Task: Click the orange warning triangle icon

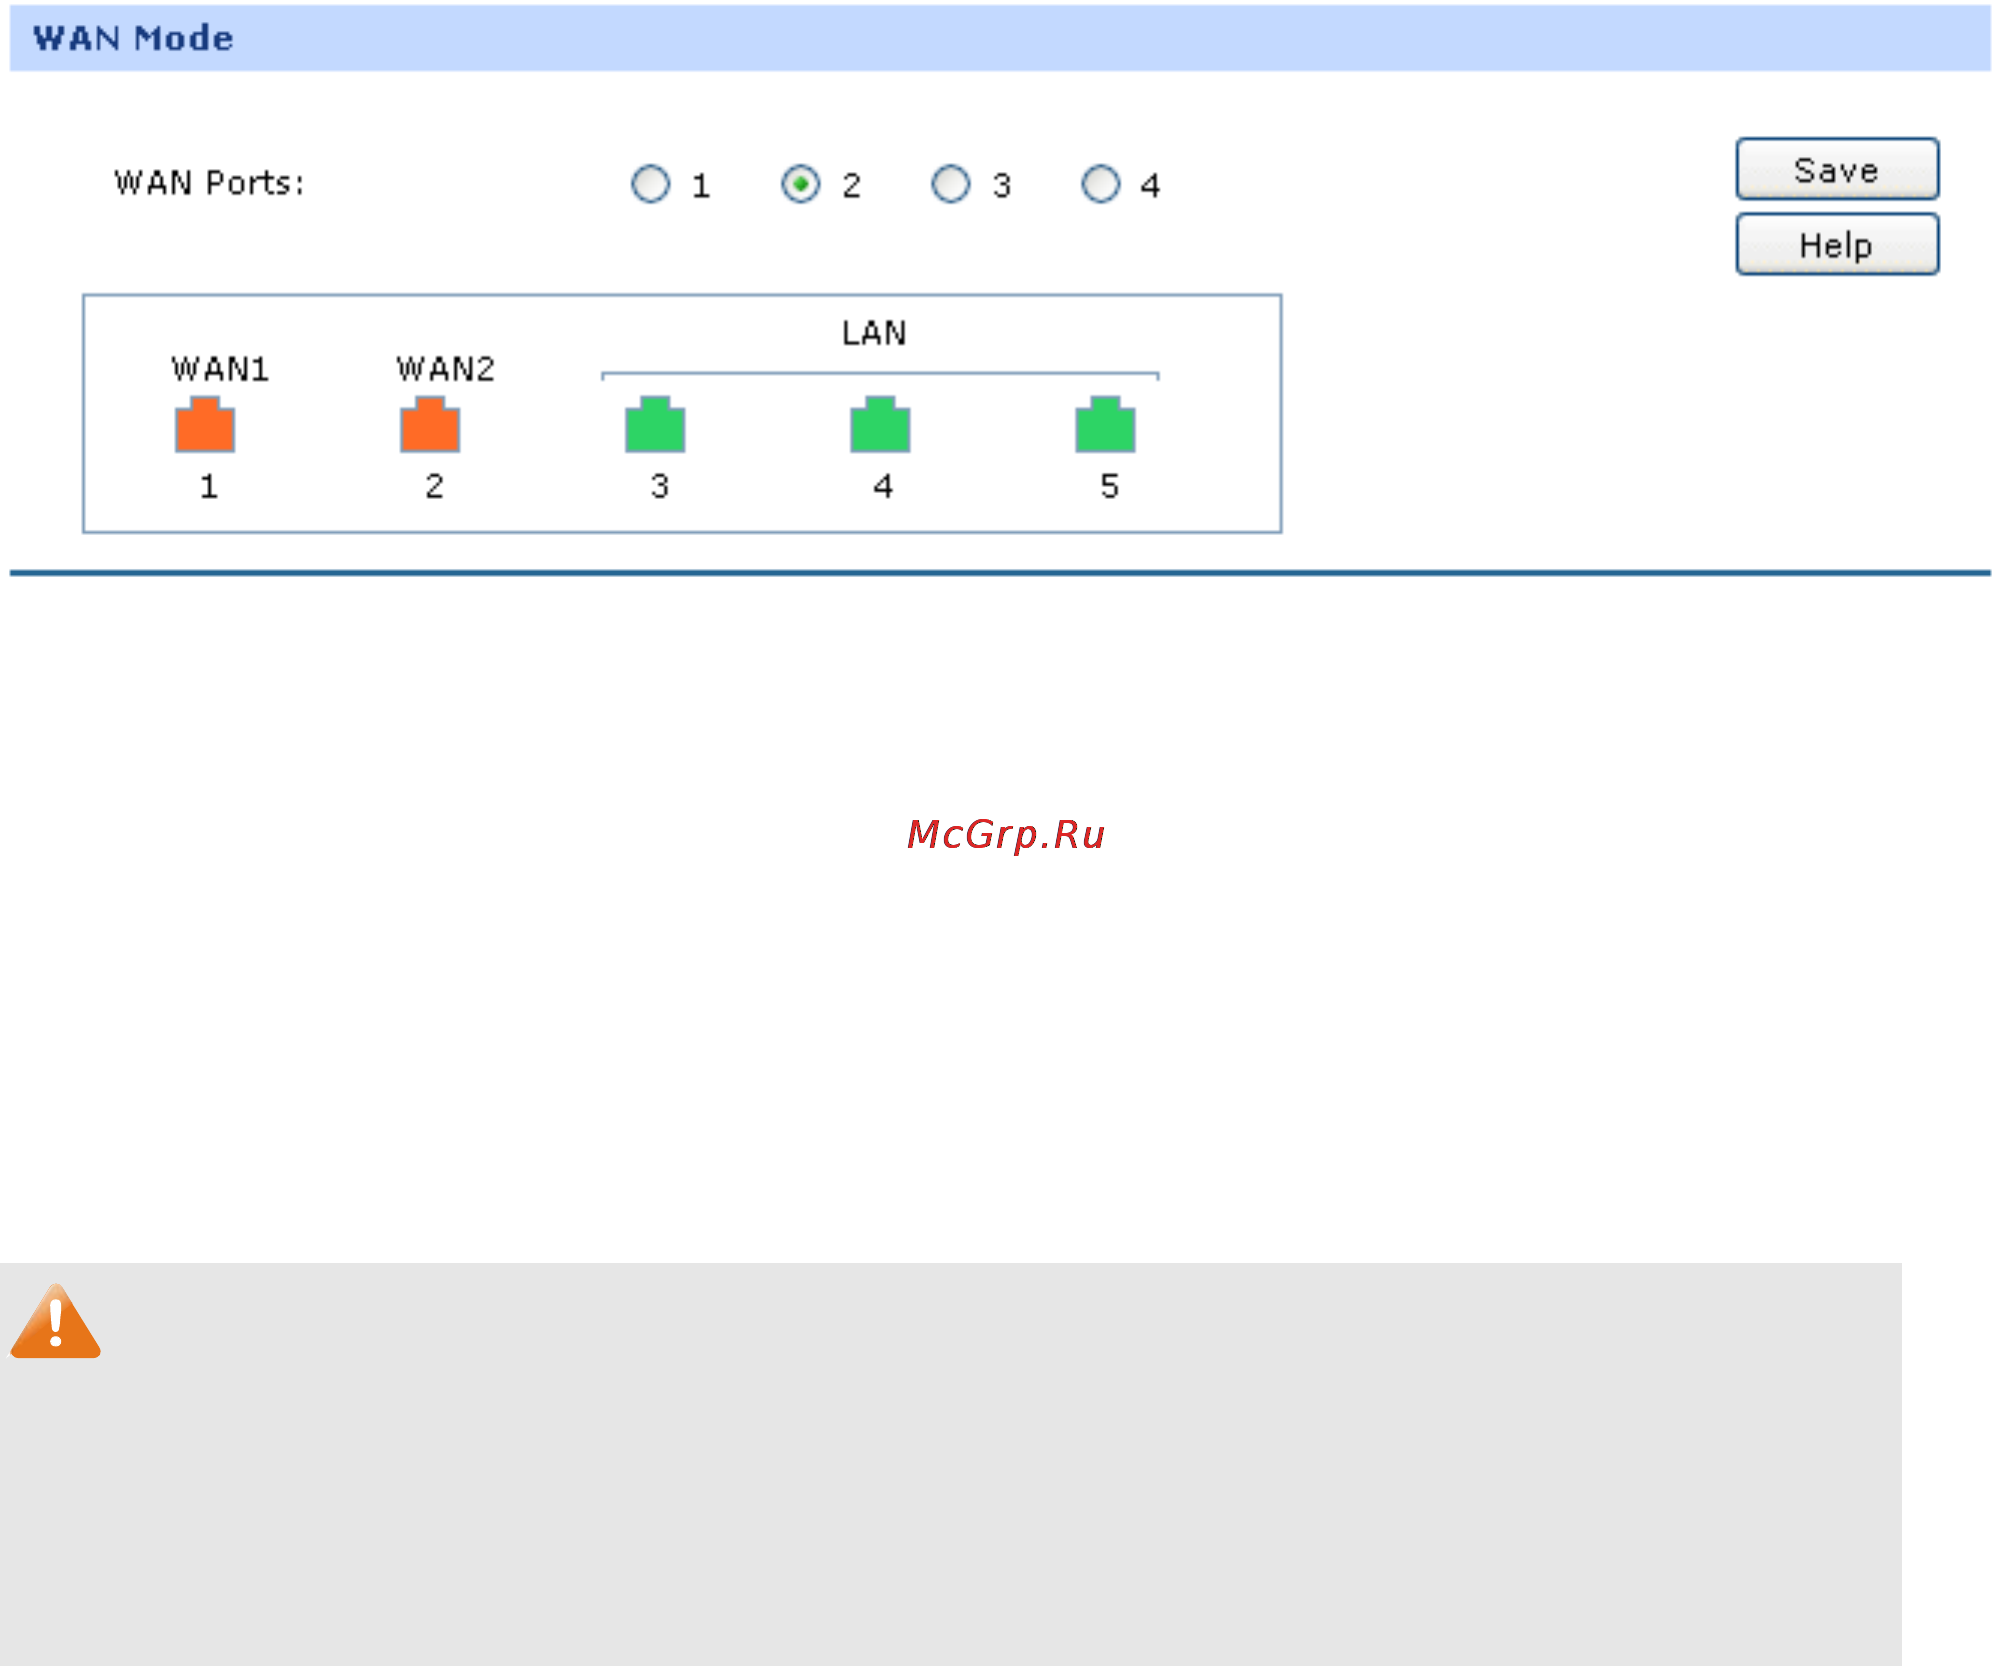Action: pyautogui.click(x=56, y=1322)
